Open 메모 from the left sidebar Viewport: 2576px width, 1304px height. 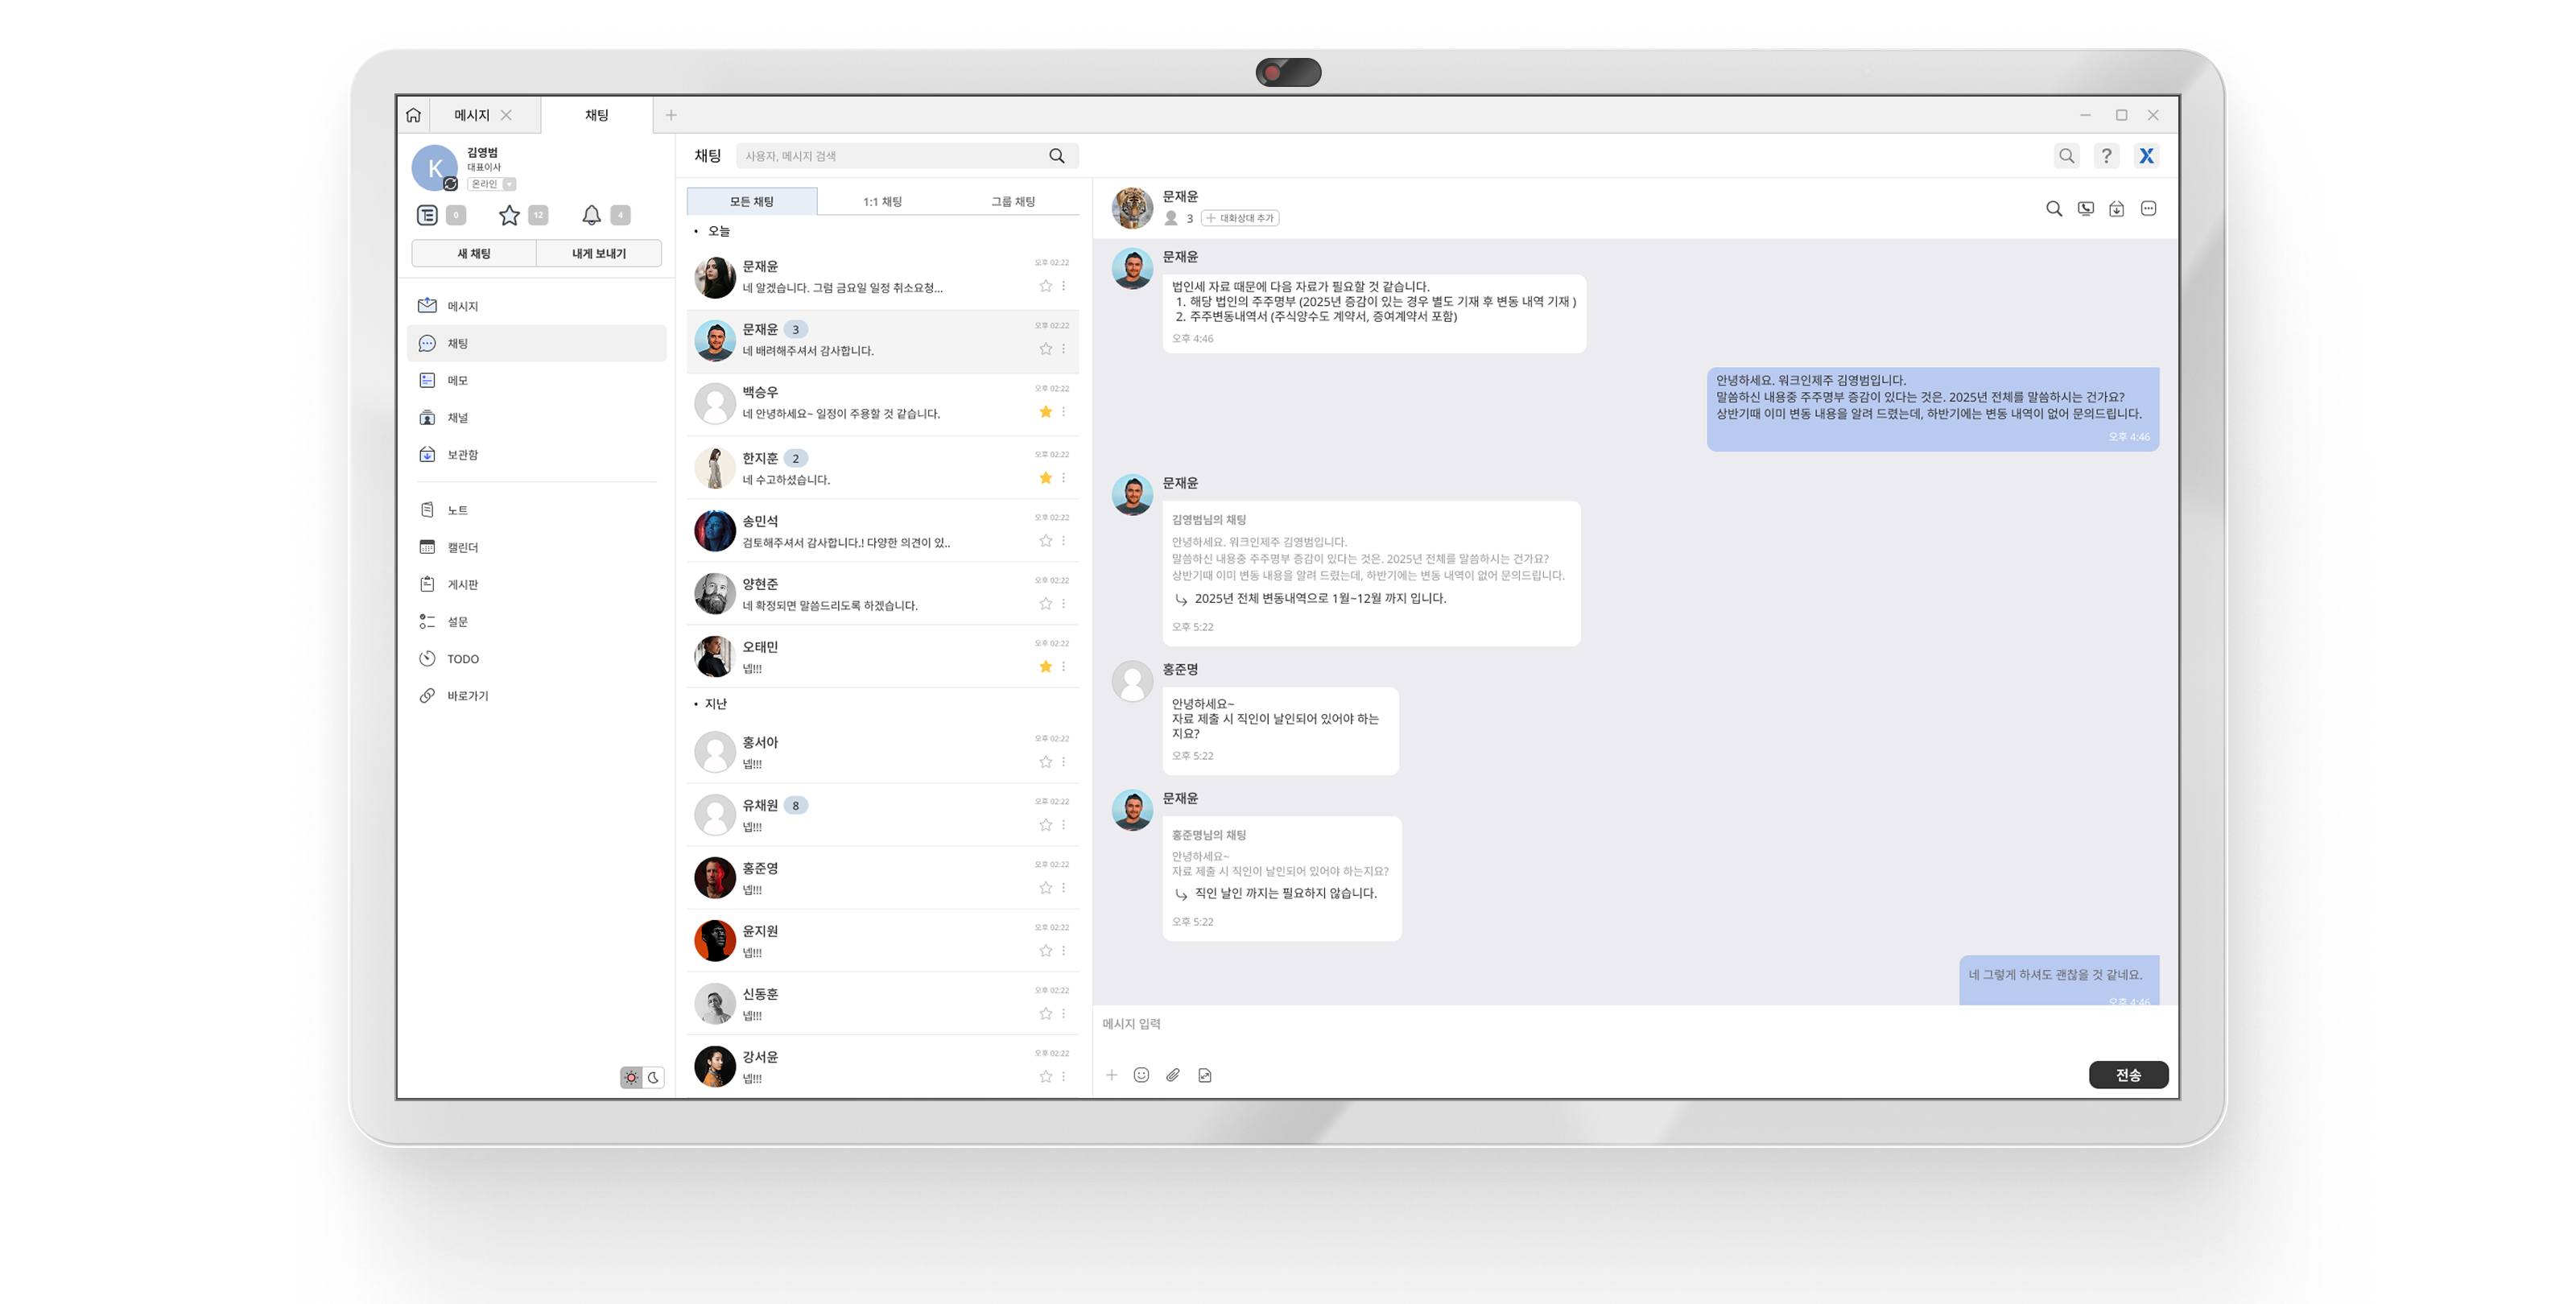(x=458, y=380)
